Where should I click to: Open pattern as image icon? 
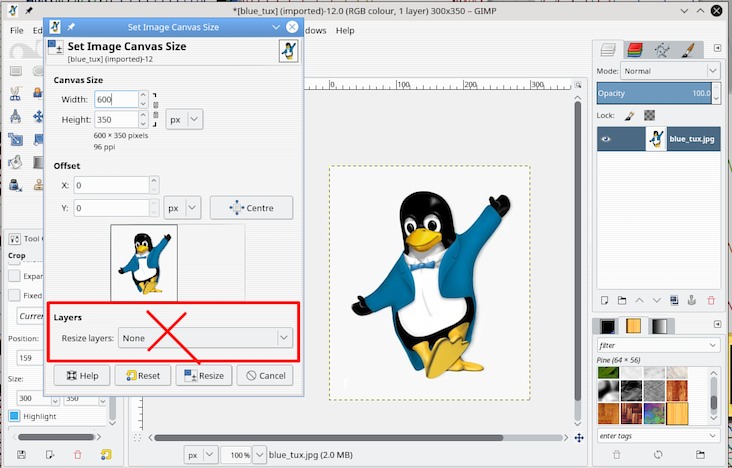(x=700, y=454)
